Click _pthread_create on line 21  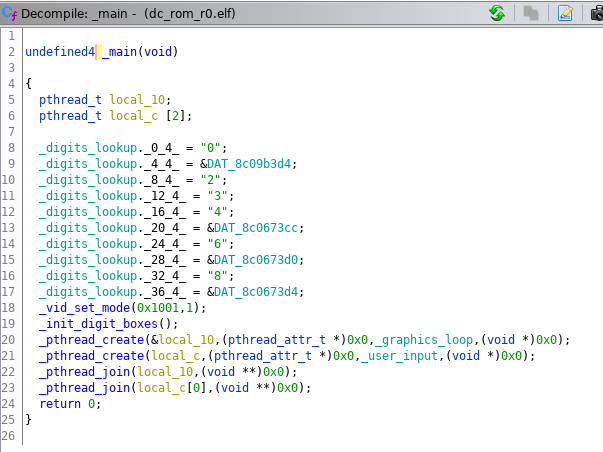(92, 356)
